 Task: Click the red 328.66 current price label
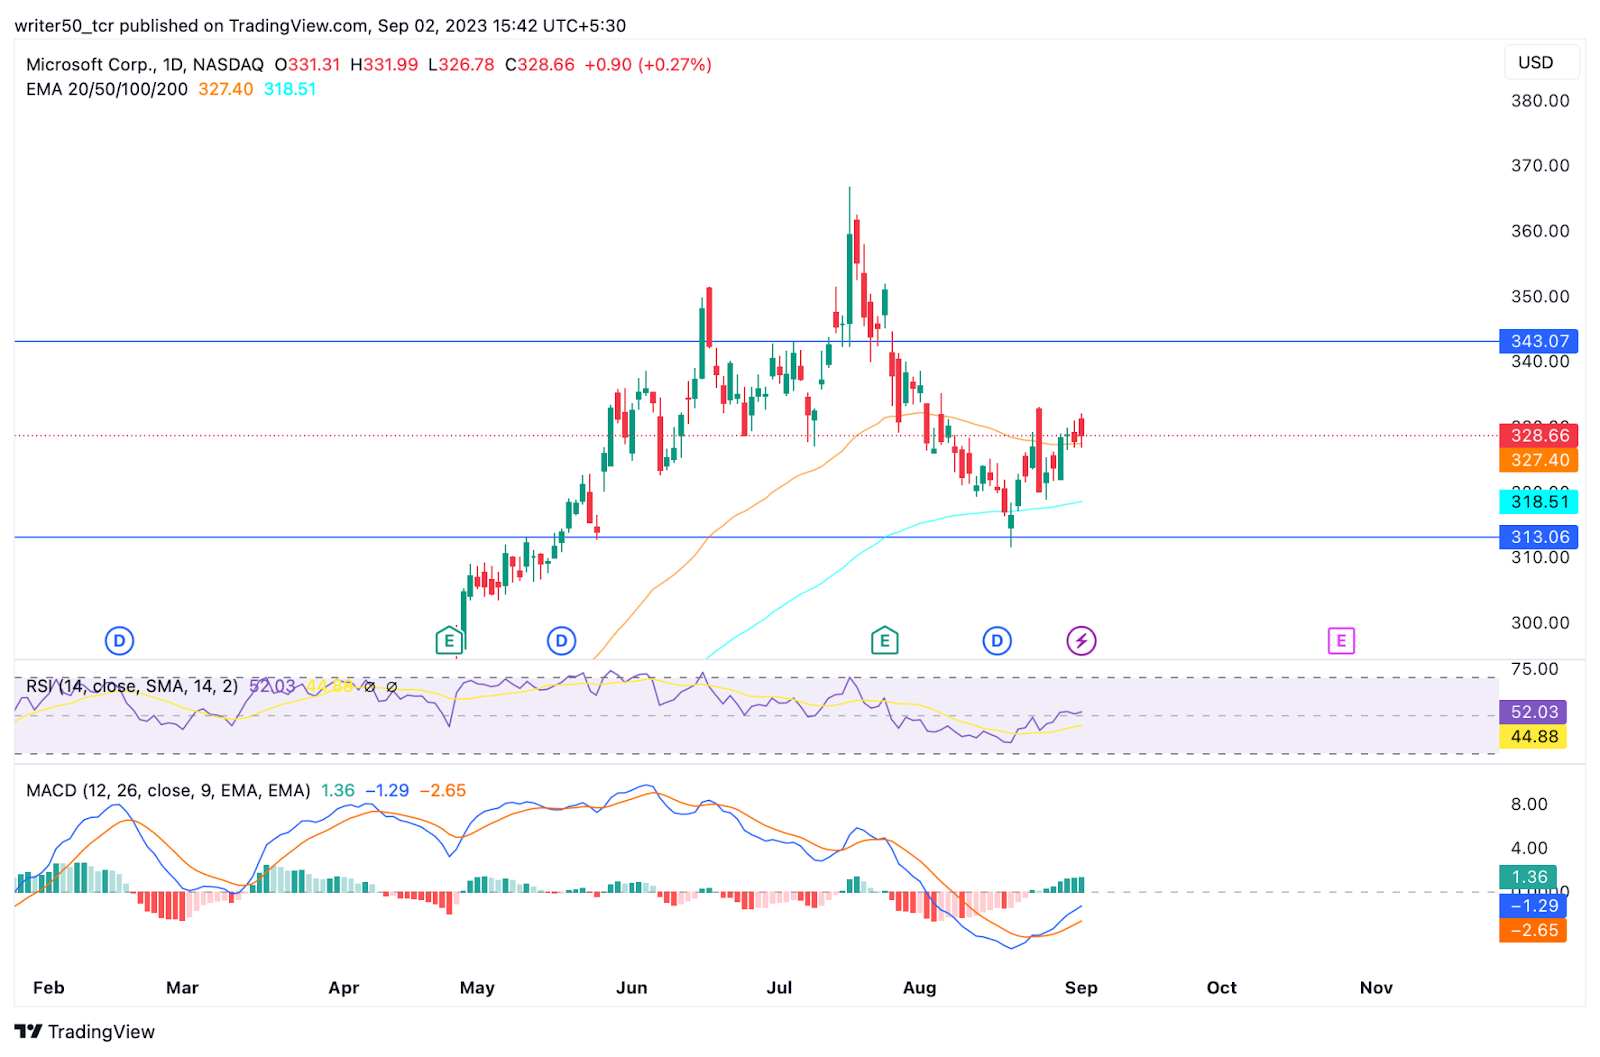point(1539,435)
